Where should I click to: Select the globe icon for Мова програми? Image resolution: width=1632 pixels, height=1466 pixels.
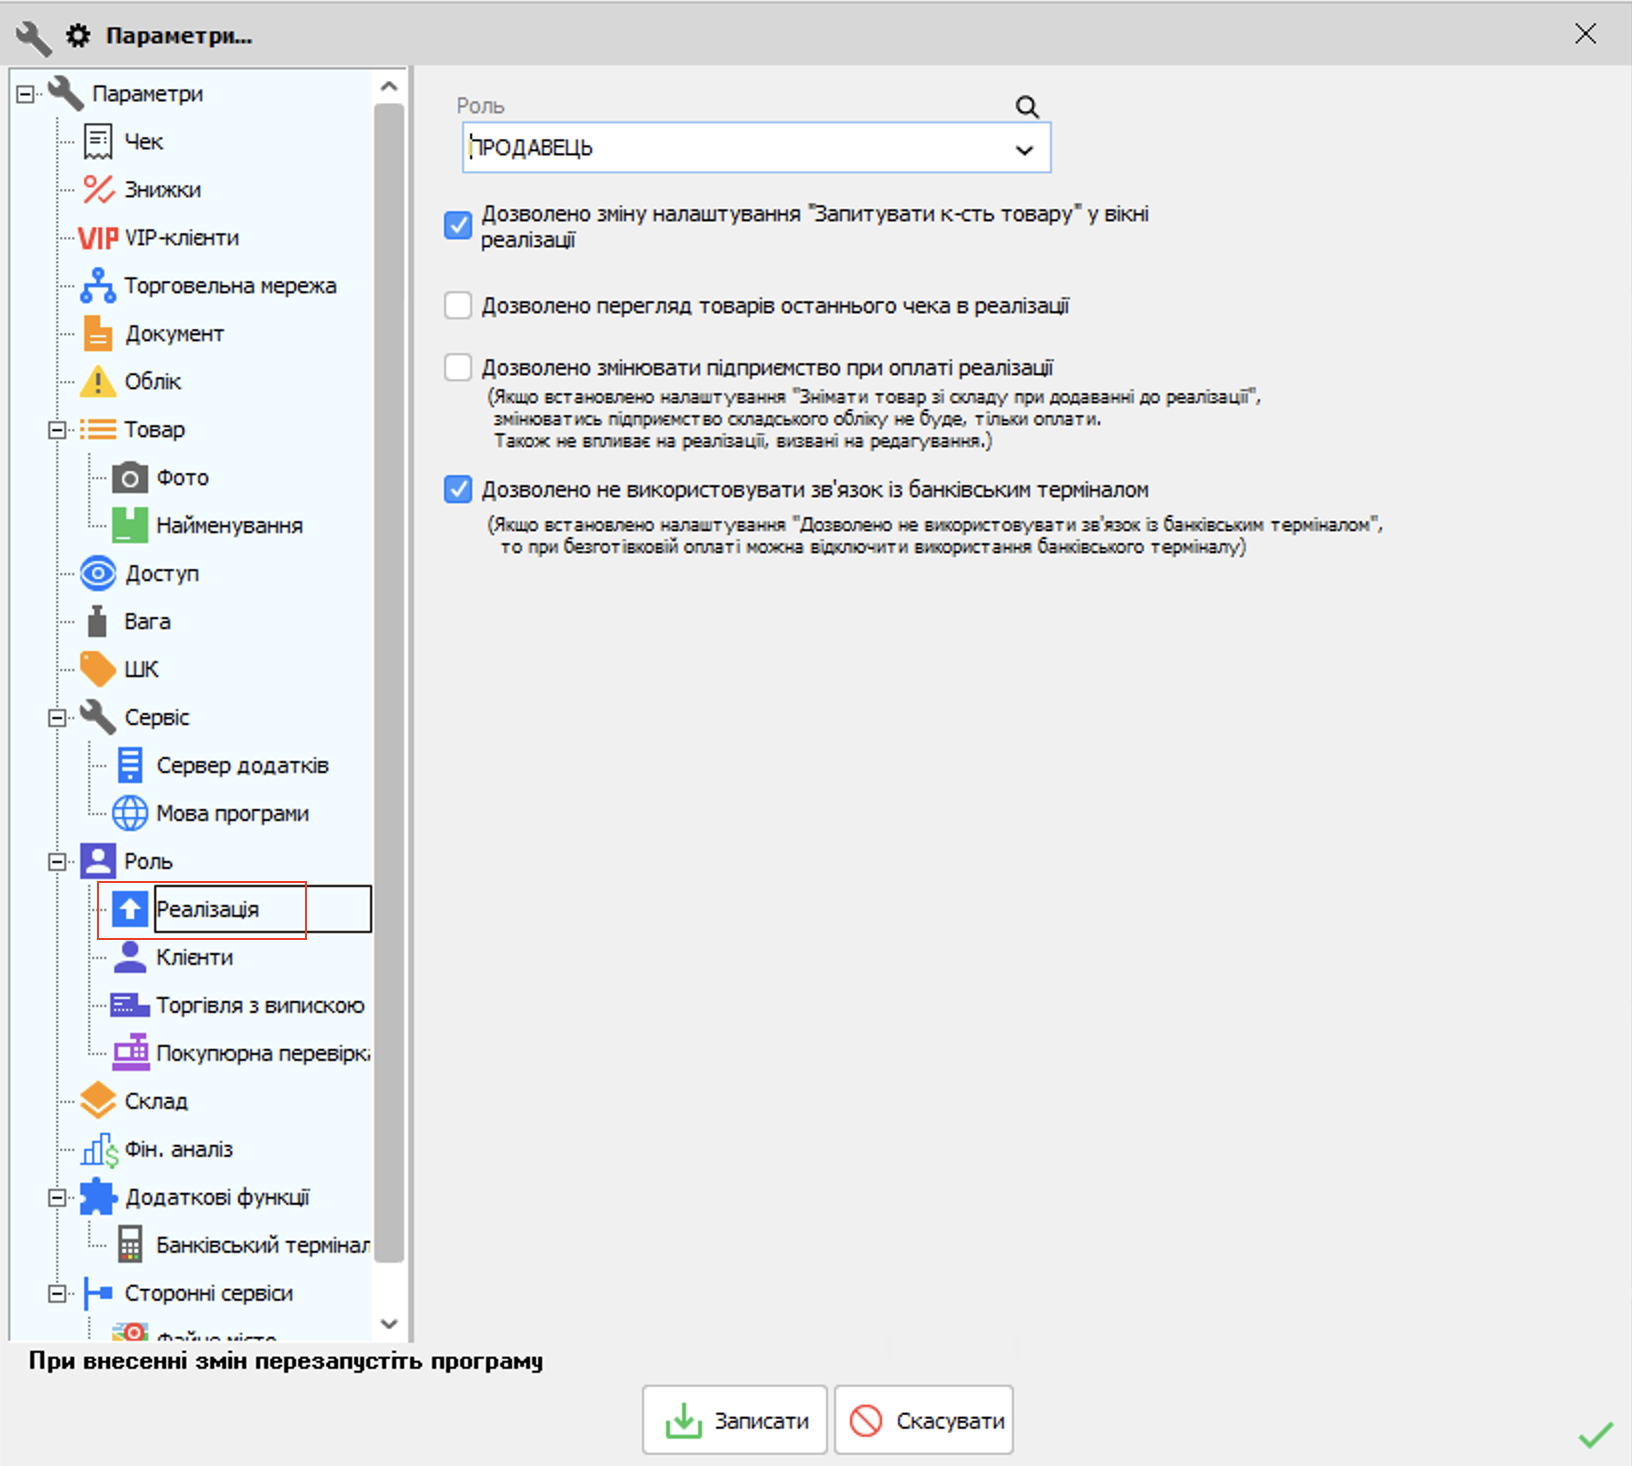[130, 814]
